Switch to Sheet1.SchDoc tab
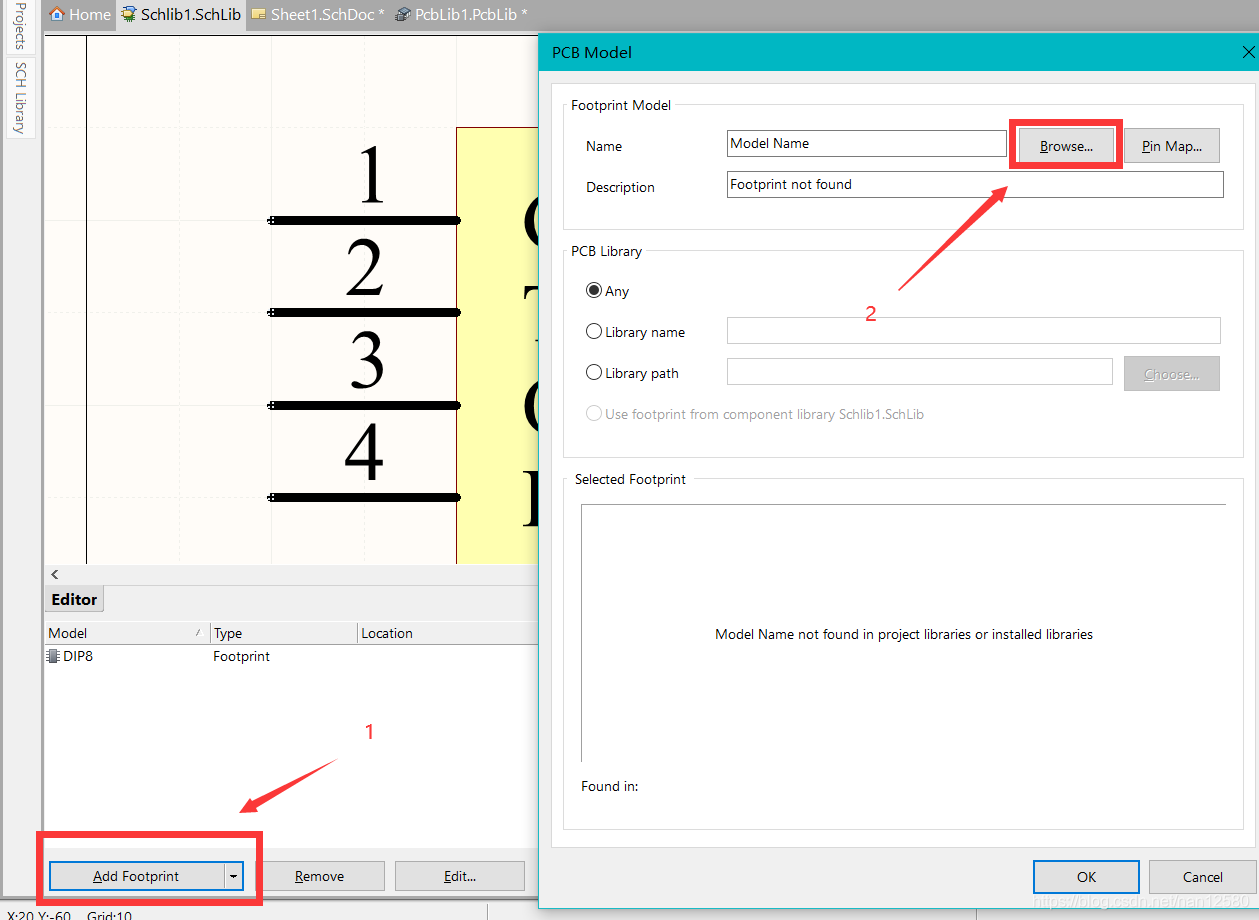Screen dimensions: 1259x920 pyautogui.click(x=318, y=14)
